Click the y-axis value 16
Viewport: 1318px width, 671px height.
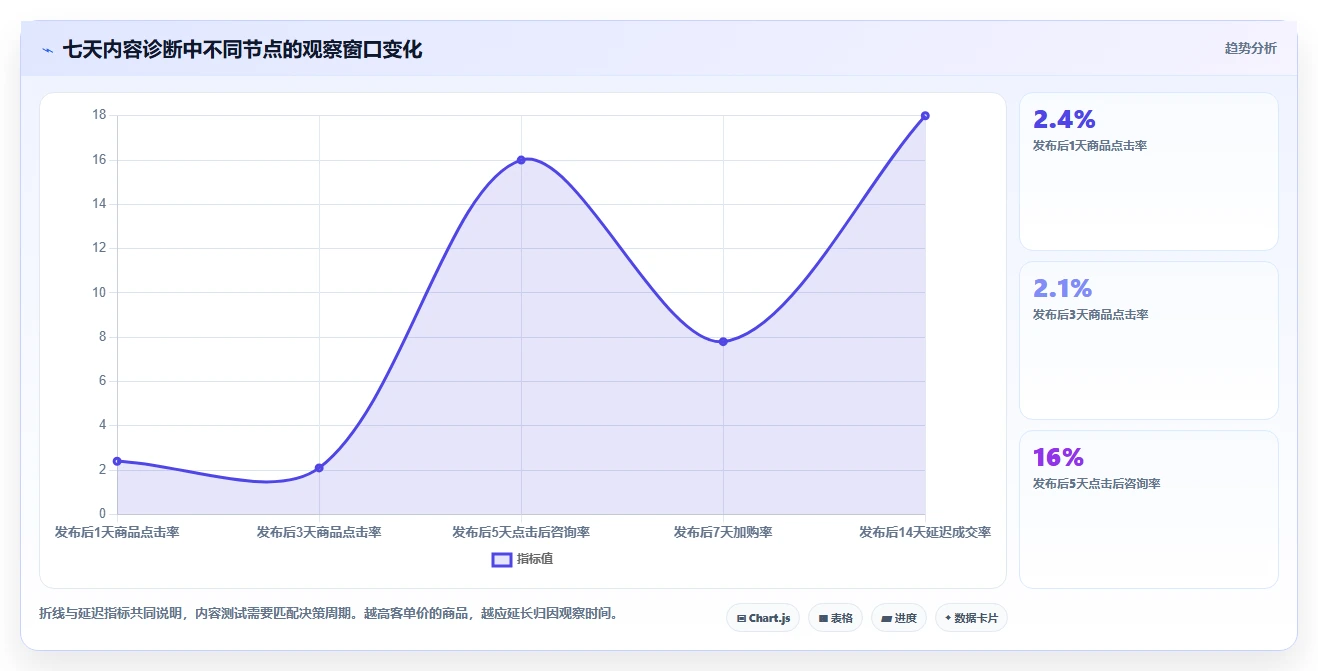point(99,160)
